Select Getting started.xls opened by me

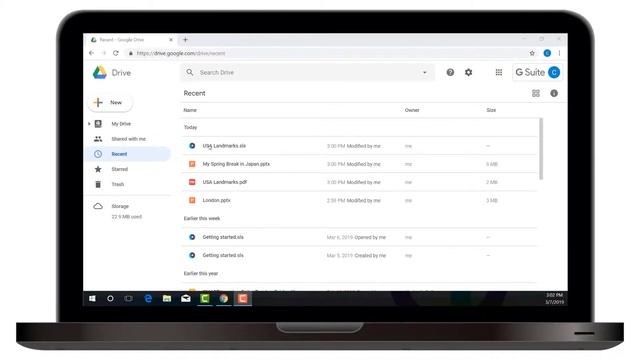223,237
